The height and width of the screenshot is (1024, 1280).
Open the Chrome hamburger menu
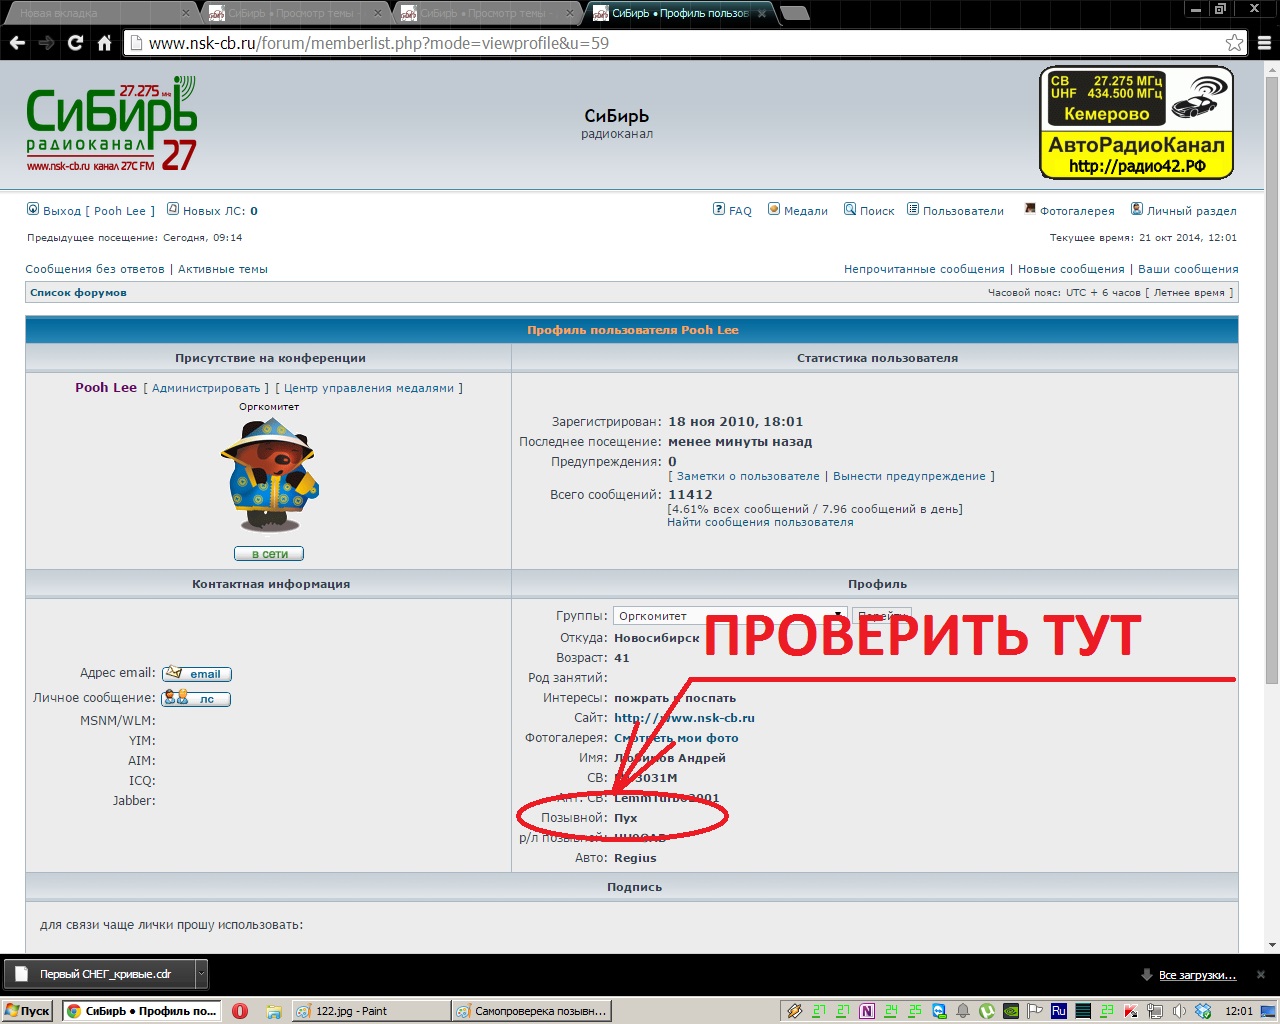[x=1264, y=43]
